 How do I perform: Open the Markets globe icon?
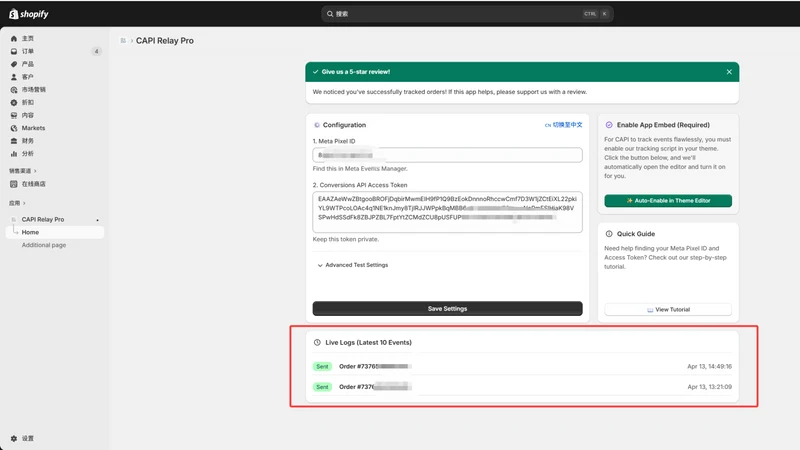click(x=14, y=128)
